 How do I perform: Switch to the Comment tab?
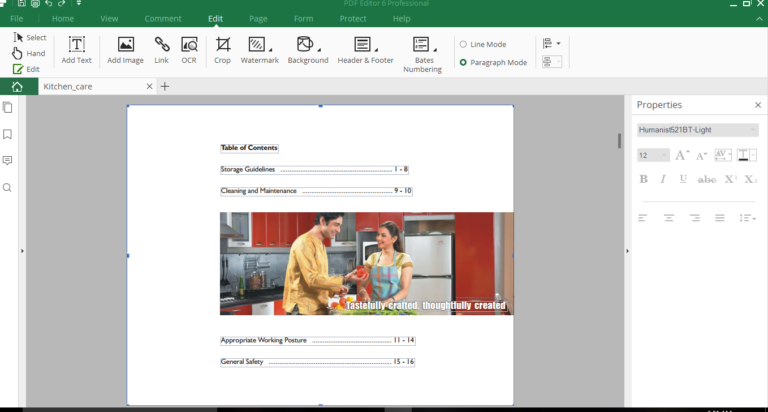(163, 19)
